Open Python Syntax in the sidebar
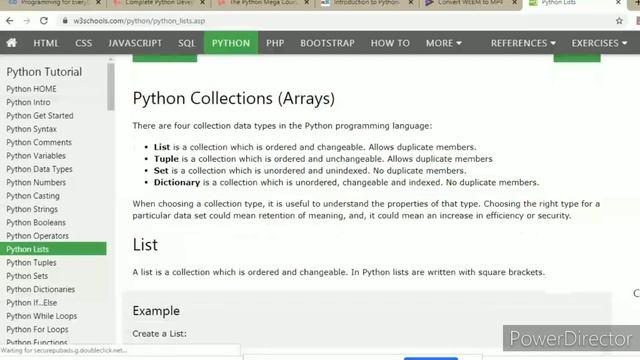640x360 pixels. (31, 129)
